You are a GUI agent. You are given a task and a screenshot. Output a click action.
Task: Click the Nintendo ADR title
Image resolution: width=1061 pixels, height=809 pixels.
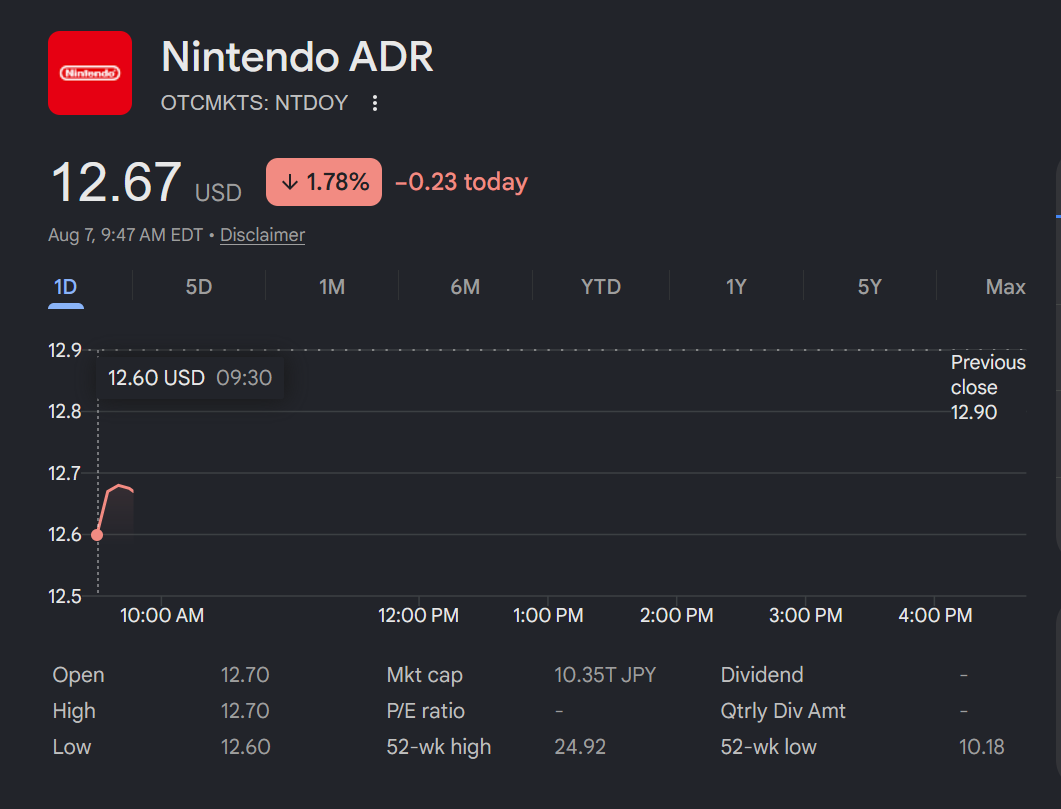pos(297,57)
